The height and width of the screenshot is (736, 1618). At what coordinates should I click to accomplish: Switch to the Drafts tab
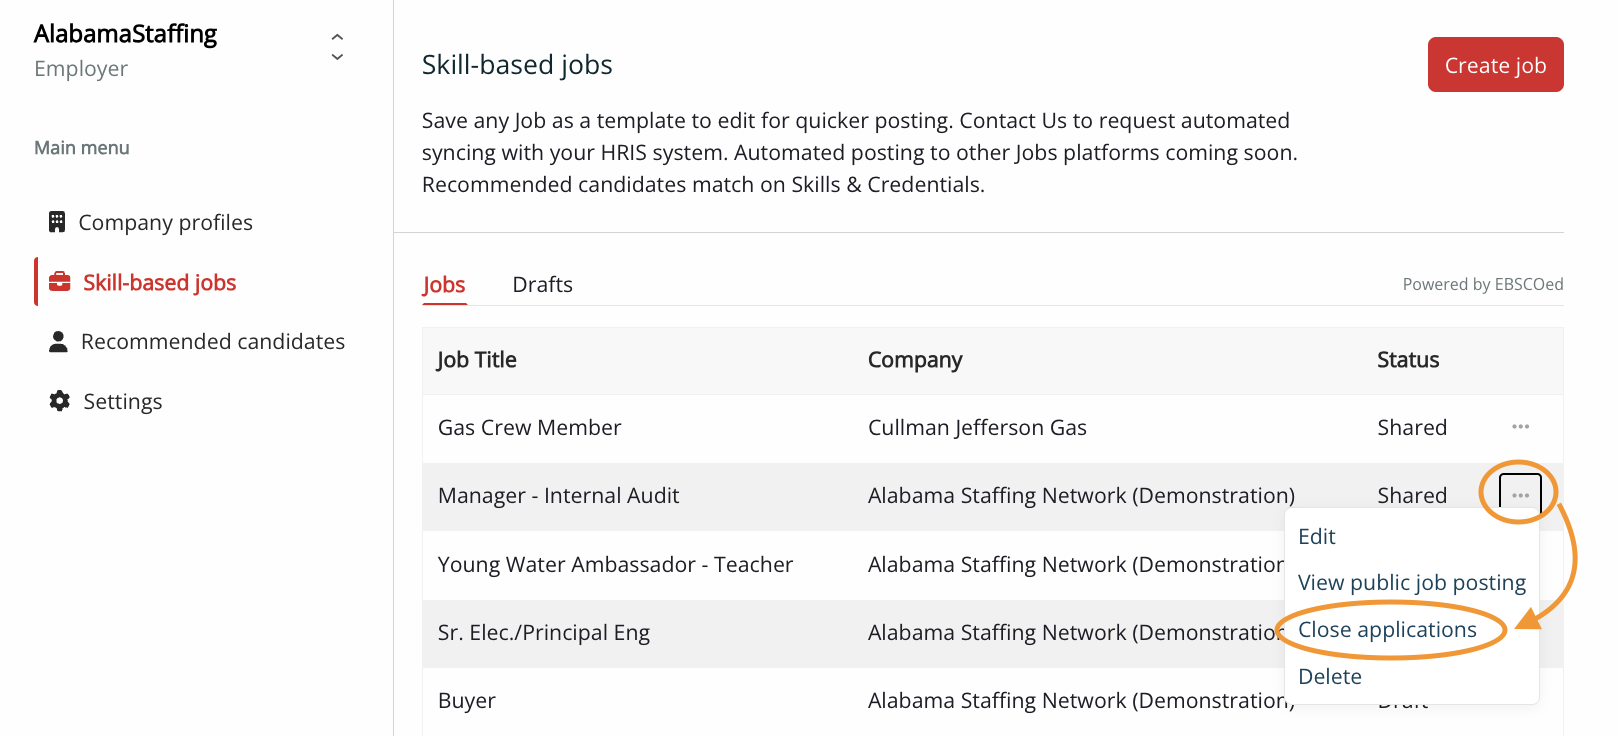click(542, 285)
